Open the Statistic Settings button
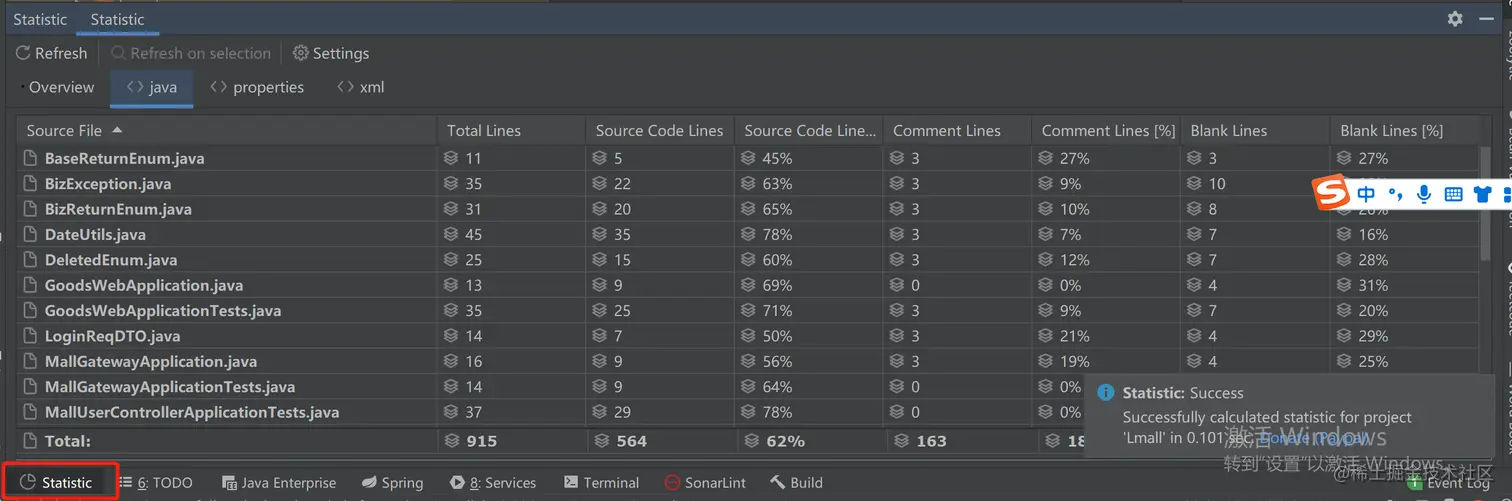This screenshot has height=501, width=1512. pos(331,53)
